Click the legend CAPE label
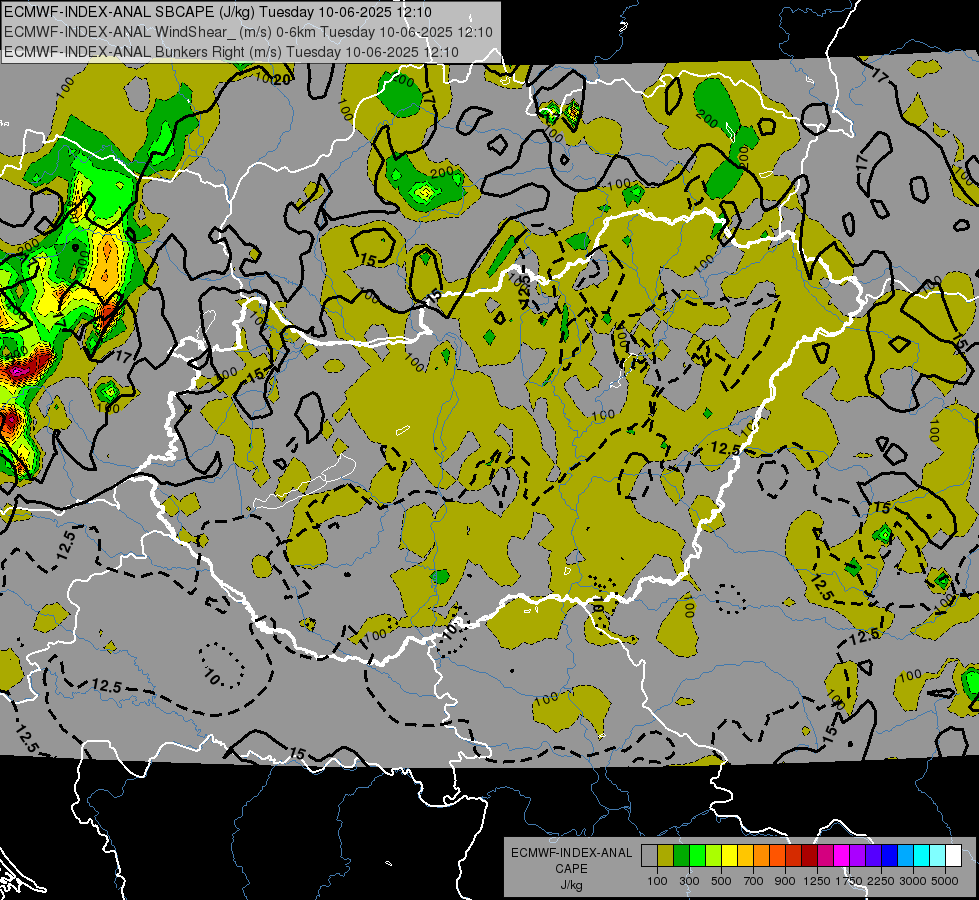This screenshot has height=900, width=979. 571,869
